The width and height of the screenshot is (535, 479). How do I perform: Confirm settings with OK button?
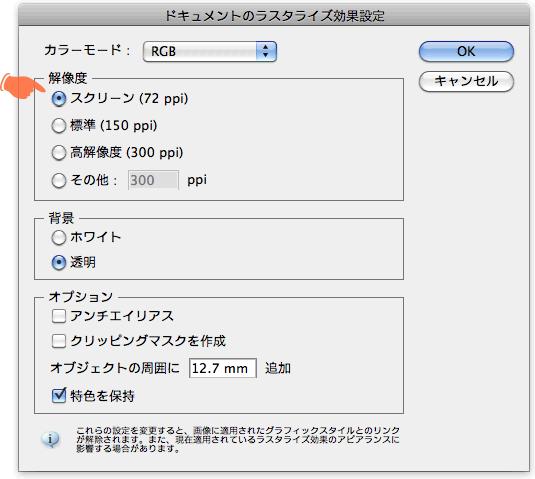466,52
